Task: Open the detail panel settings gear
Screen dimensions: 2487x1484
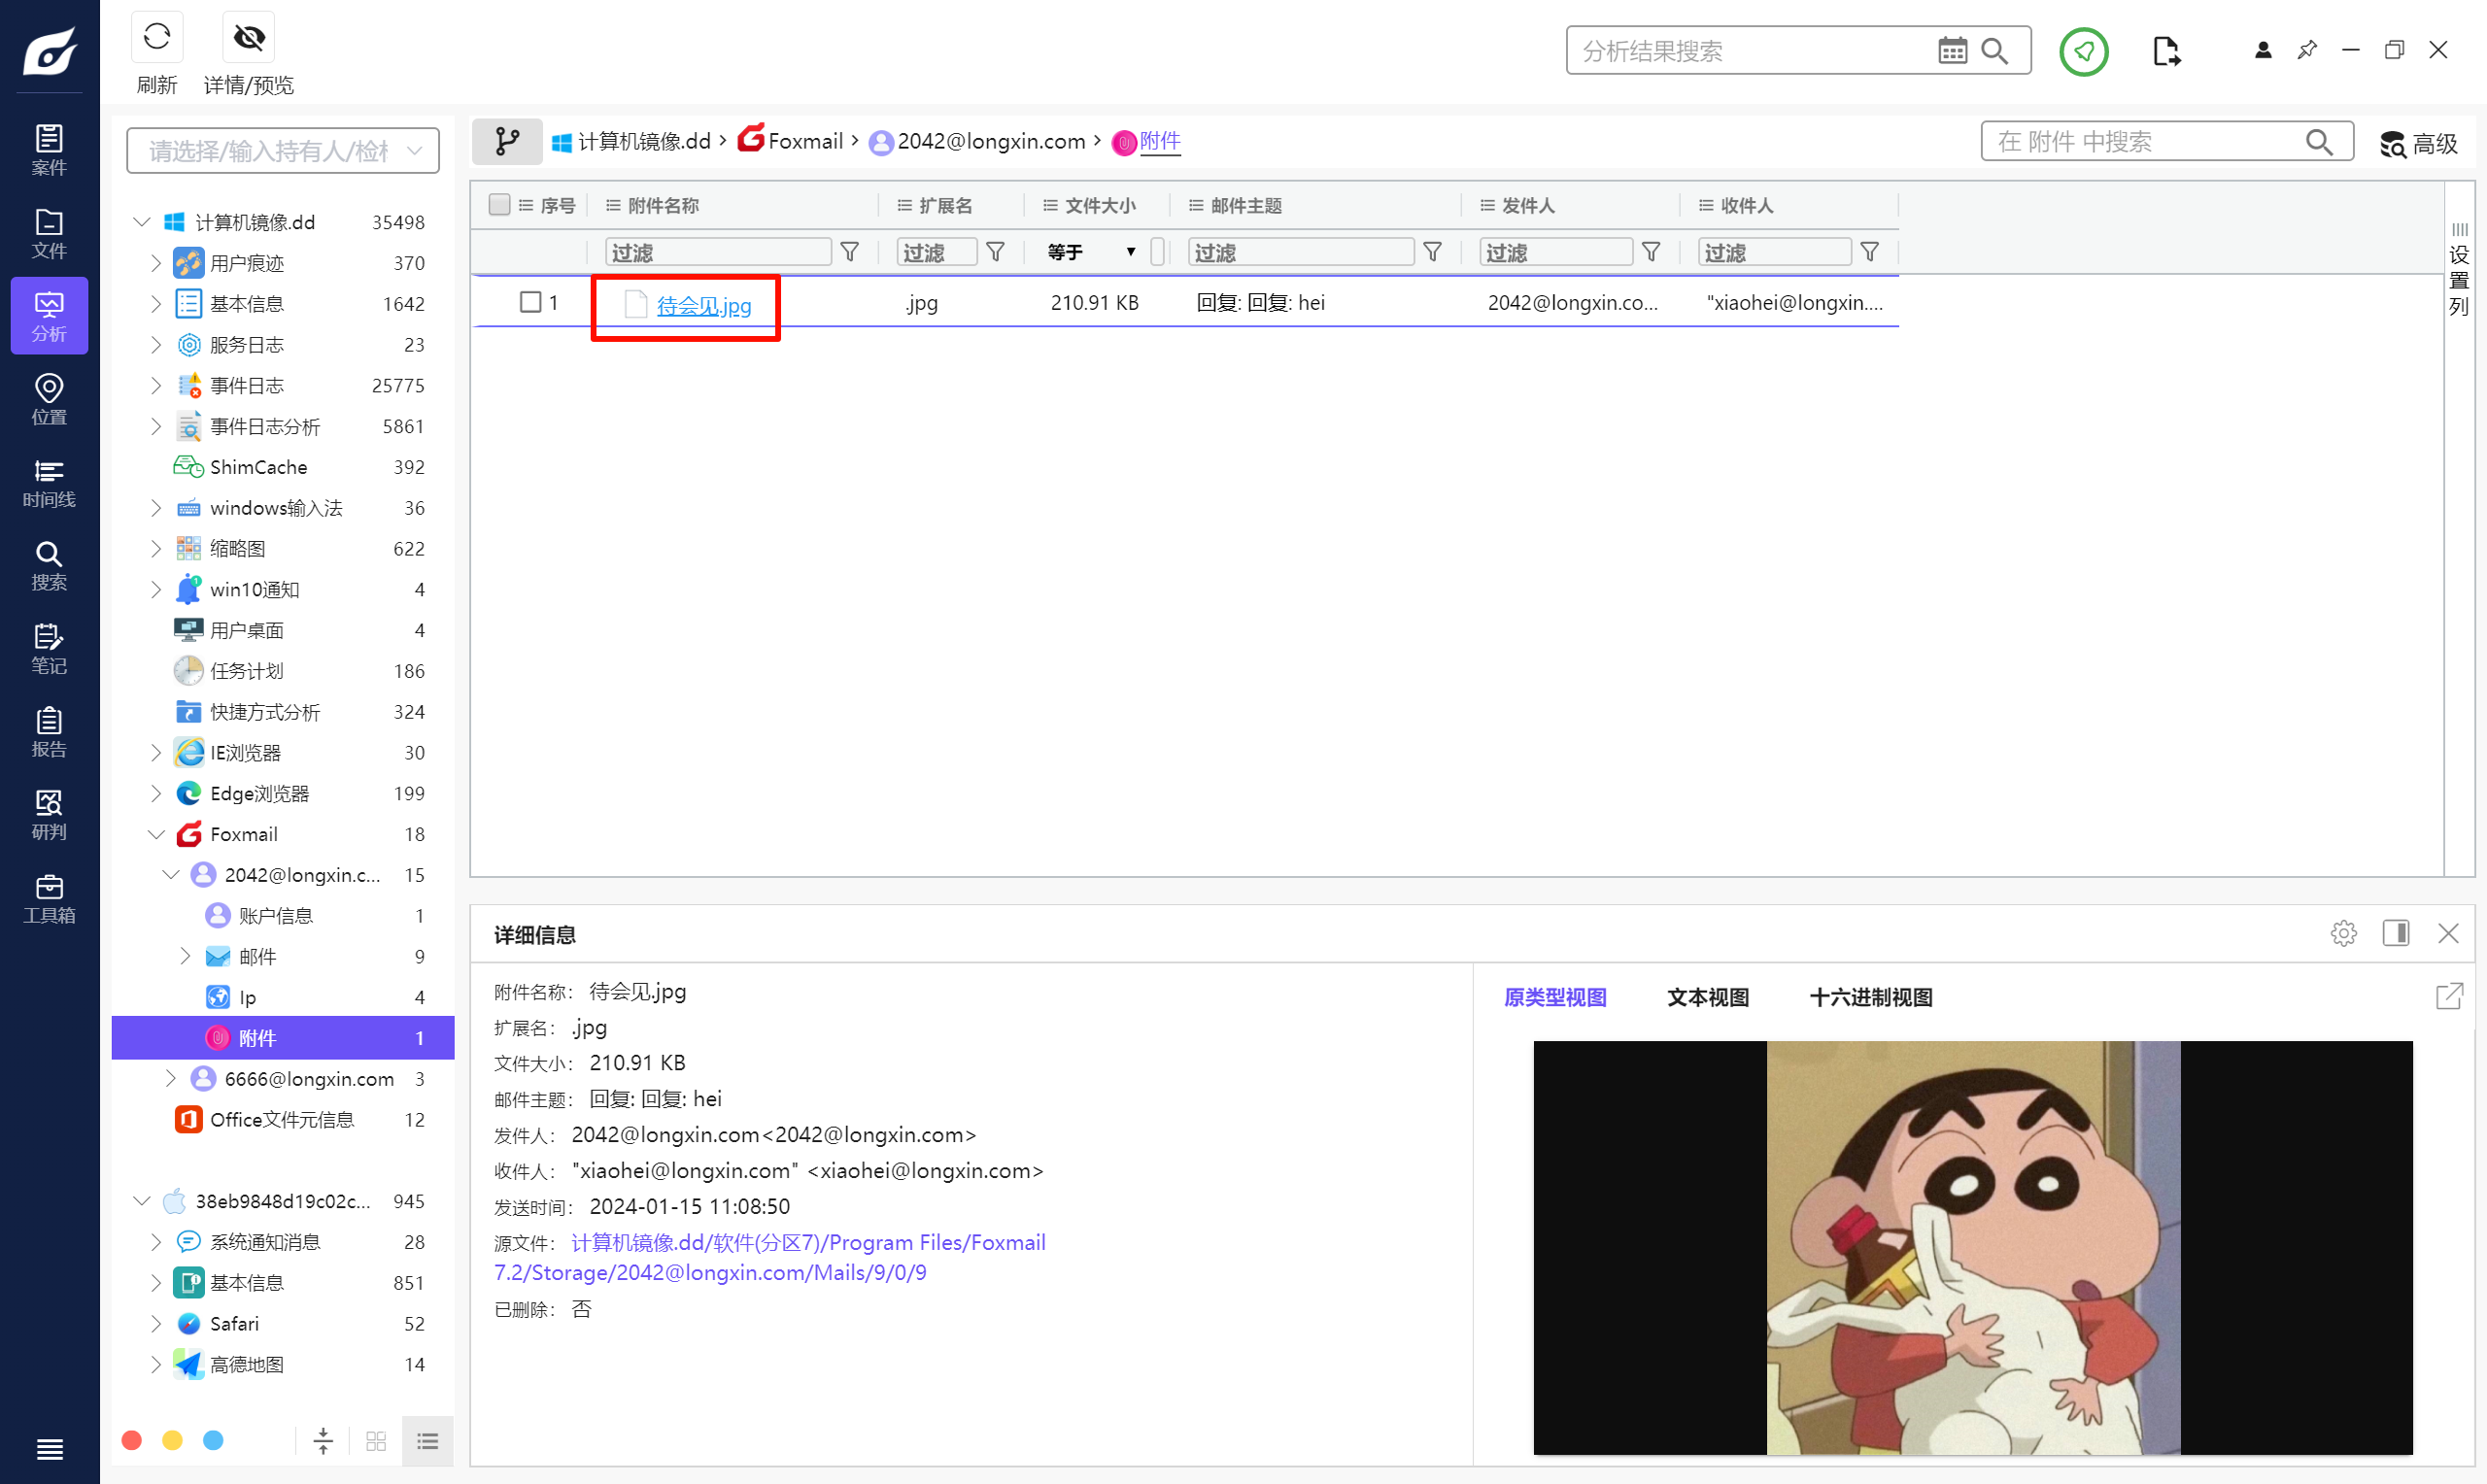Action: coord(2343,933)
